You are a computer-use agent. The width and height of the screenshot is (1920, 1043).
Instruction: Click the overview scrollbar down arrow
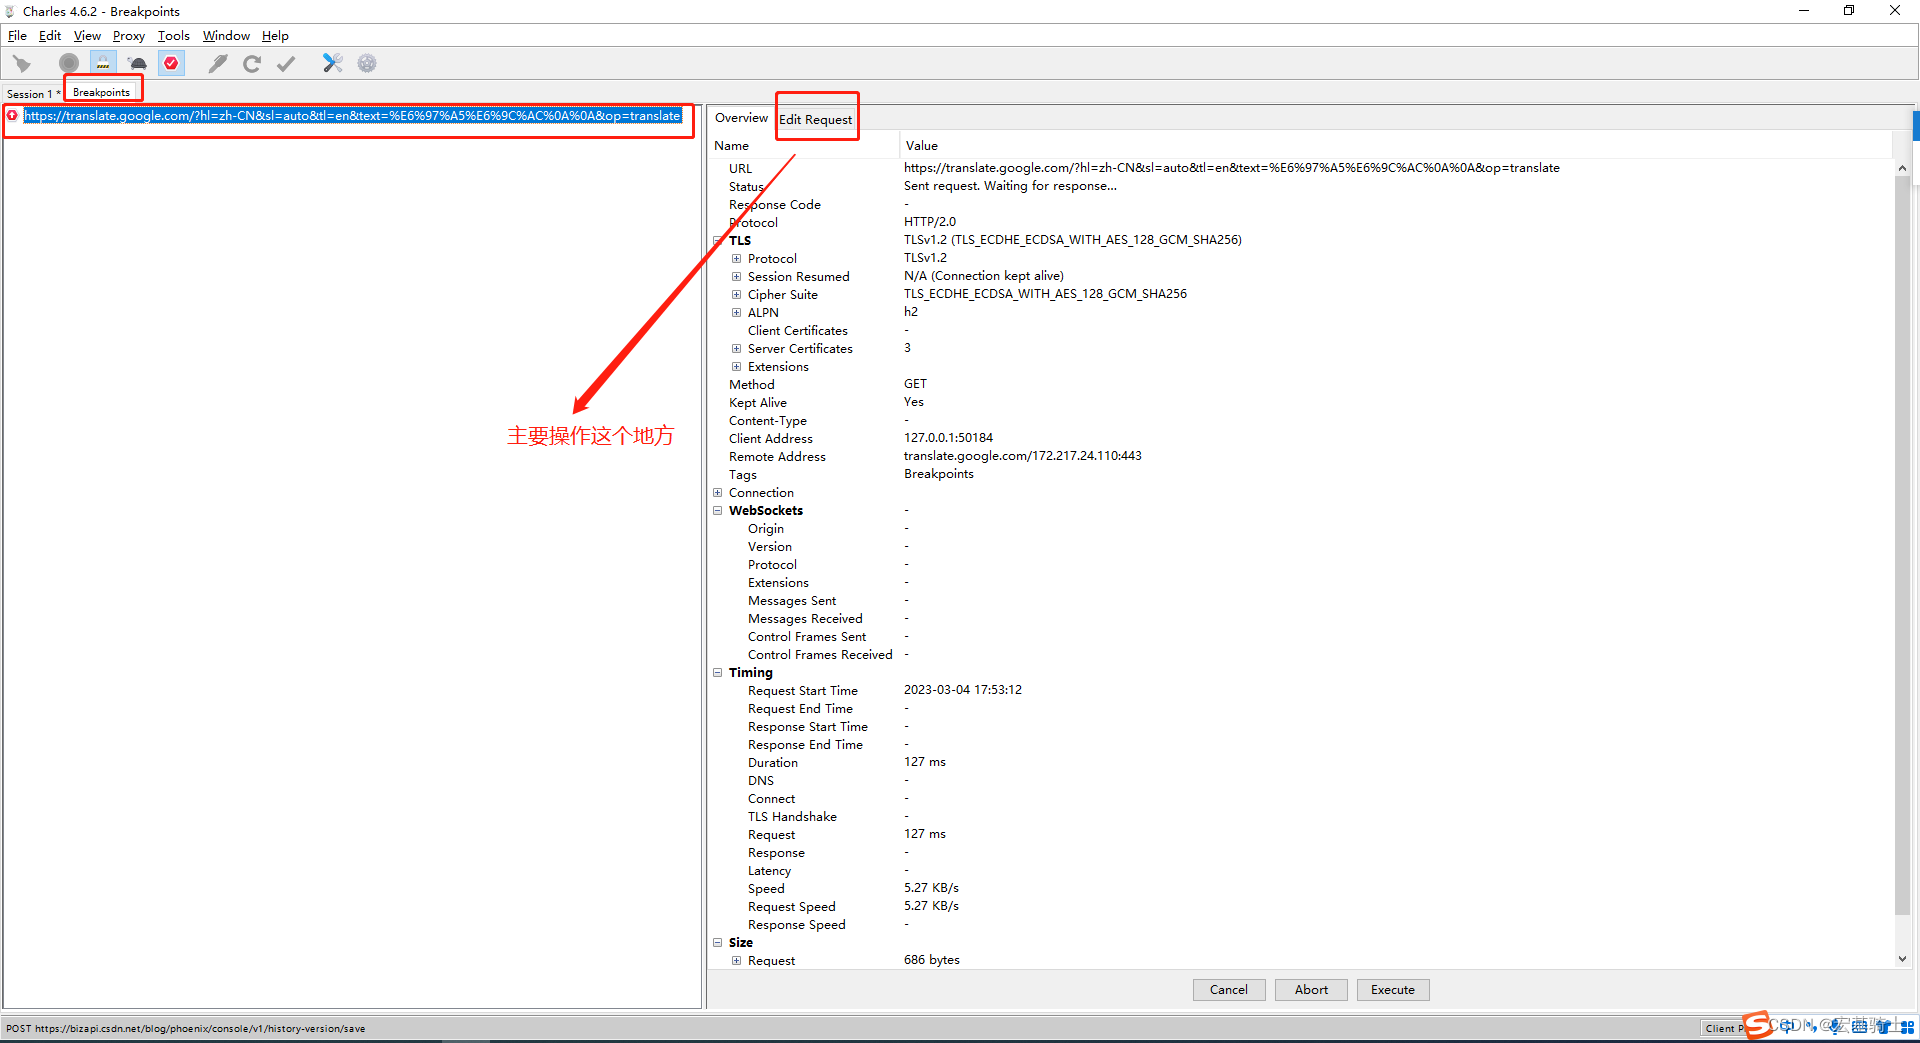[1902, 958]
